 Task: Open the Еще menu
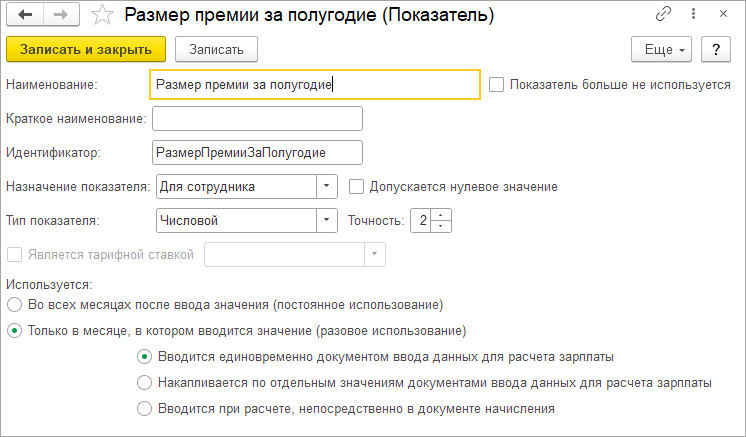661,49
